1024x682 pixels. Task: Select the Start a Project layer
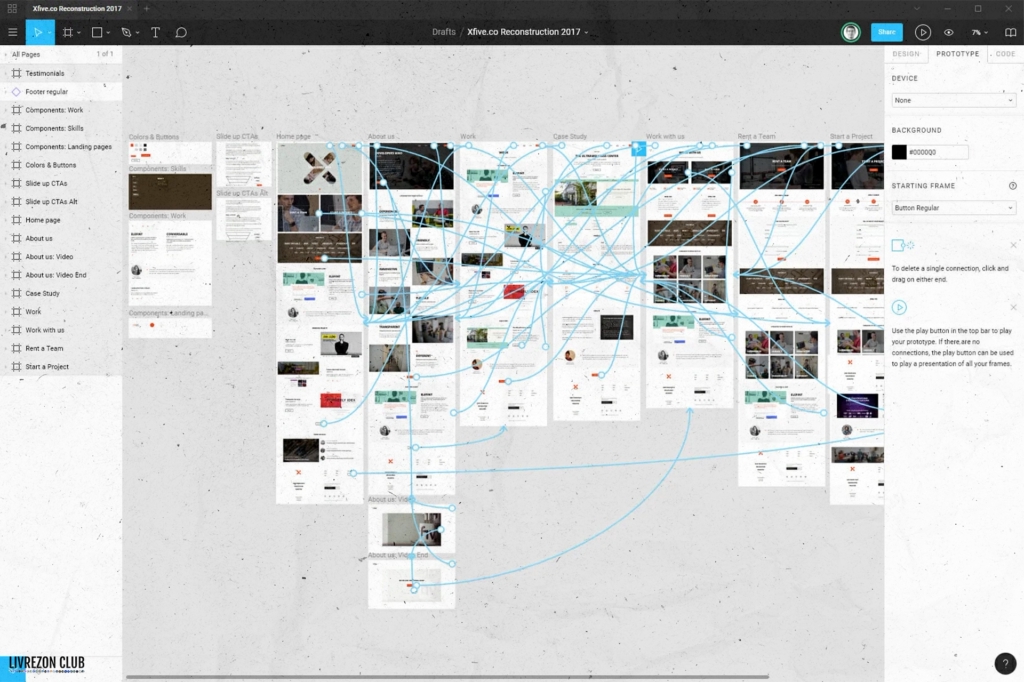click(61, 366)
